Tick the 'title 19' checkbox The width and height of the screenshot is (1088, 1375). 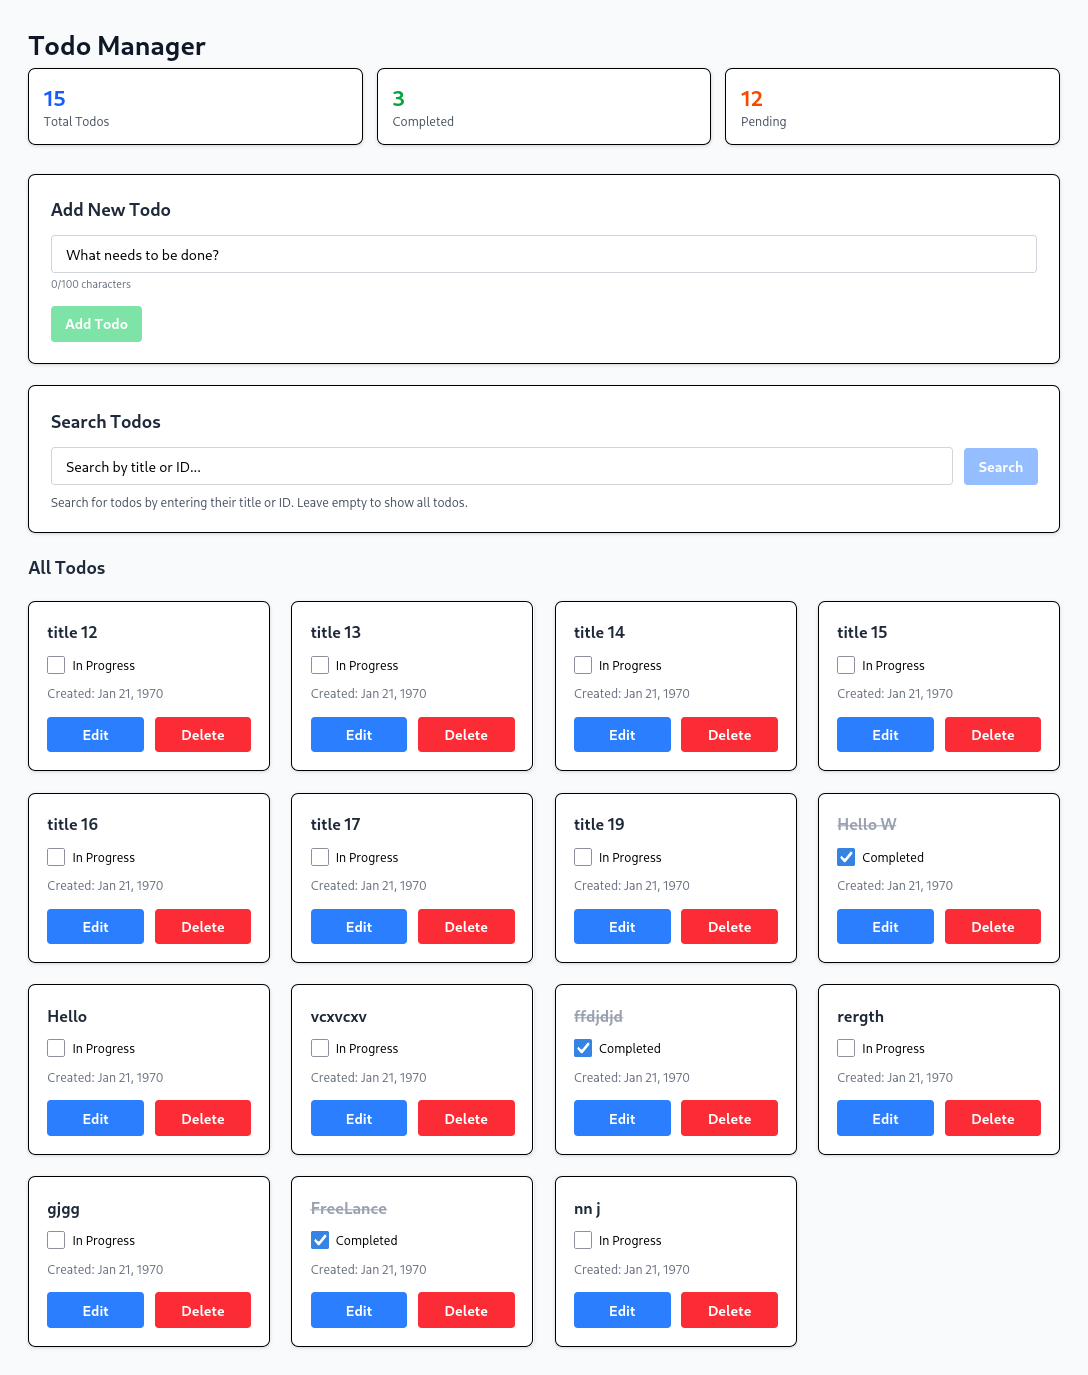[583, 857]
